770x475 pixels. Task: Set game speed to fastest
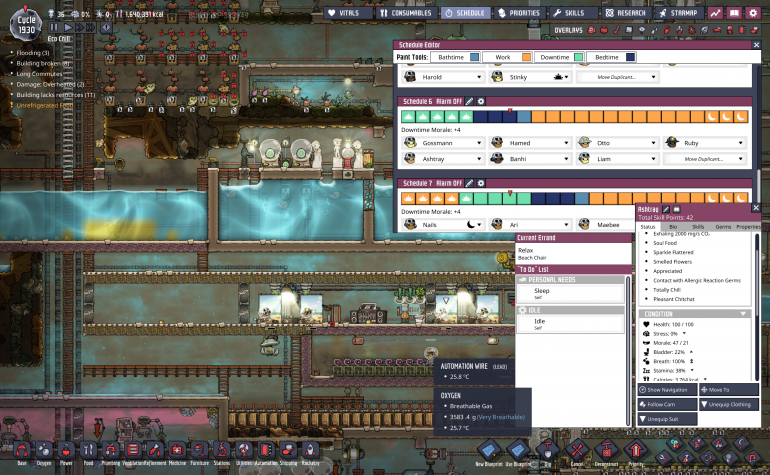coord(90,28)
